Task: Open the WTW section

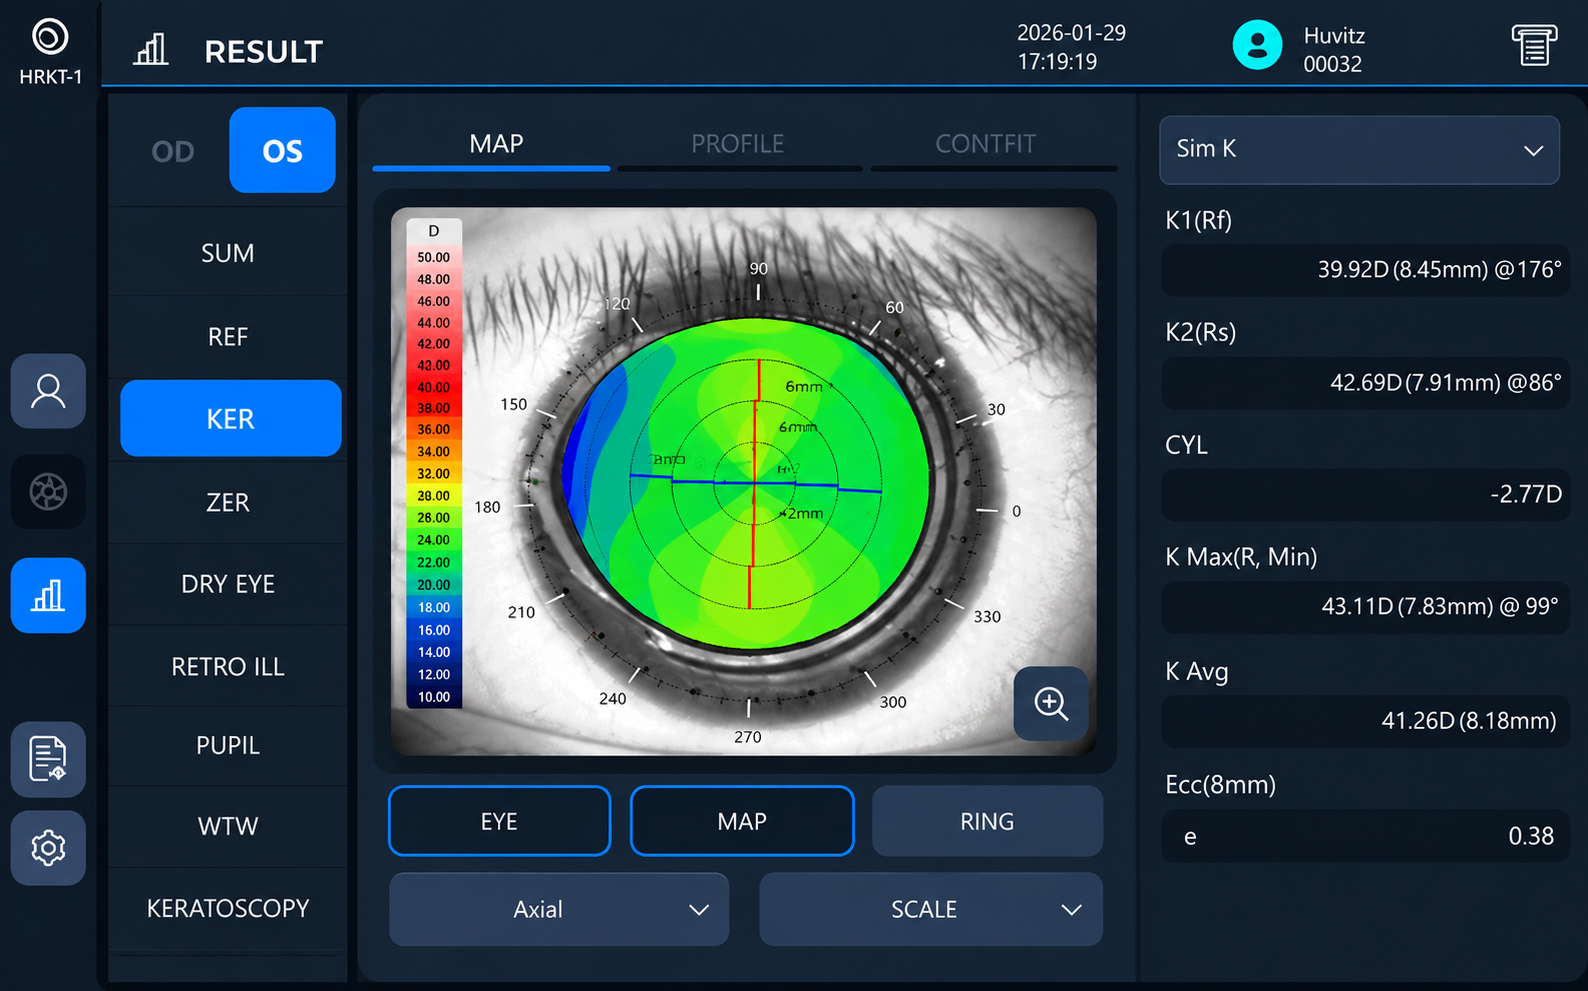Action: tap(228, 826)
